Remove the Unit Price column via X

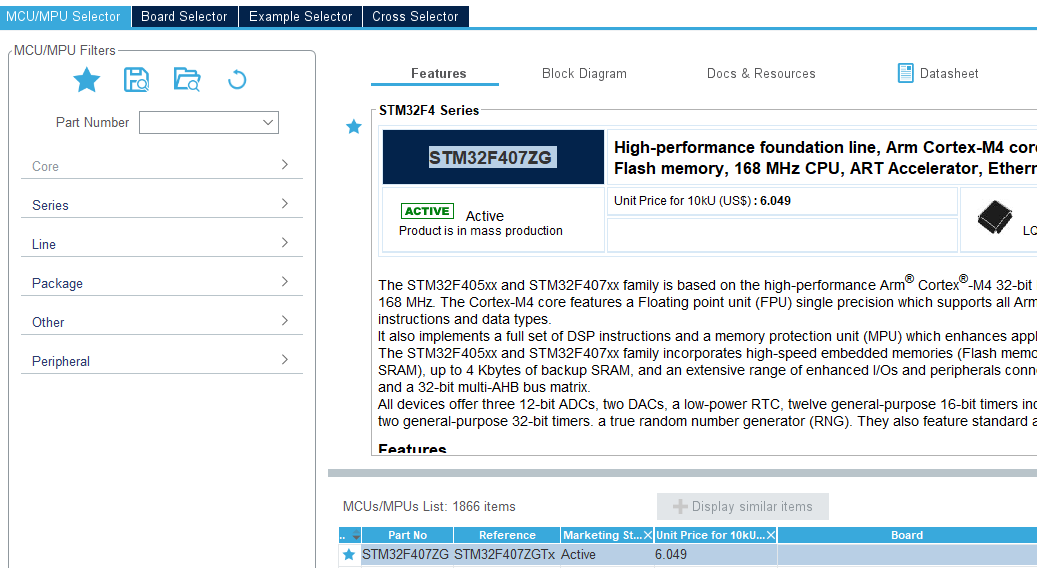(770, 535)
